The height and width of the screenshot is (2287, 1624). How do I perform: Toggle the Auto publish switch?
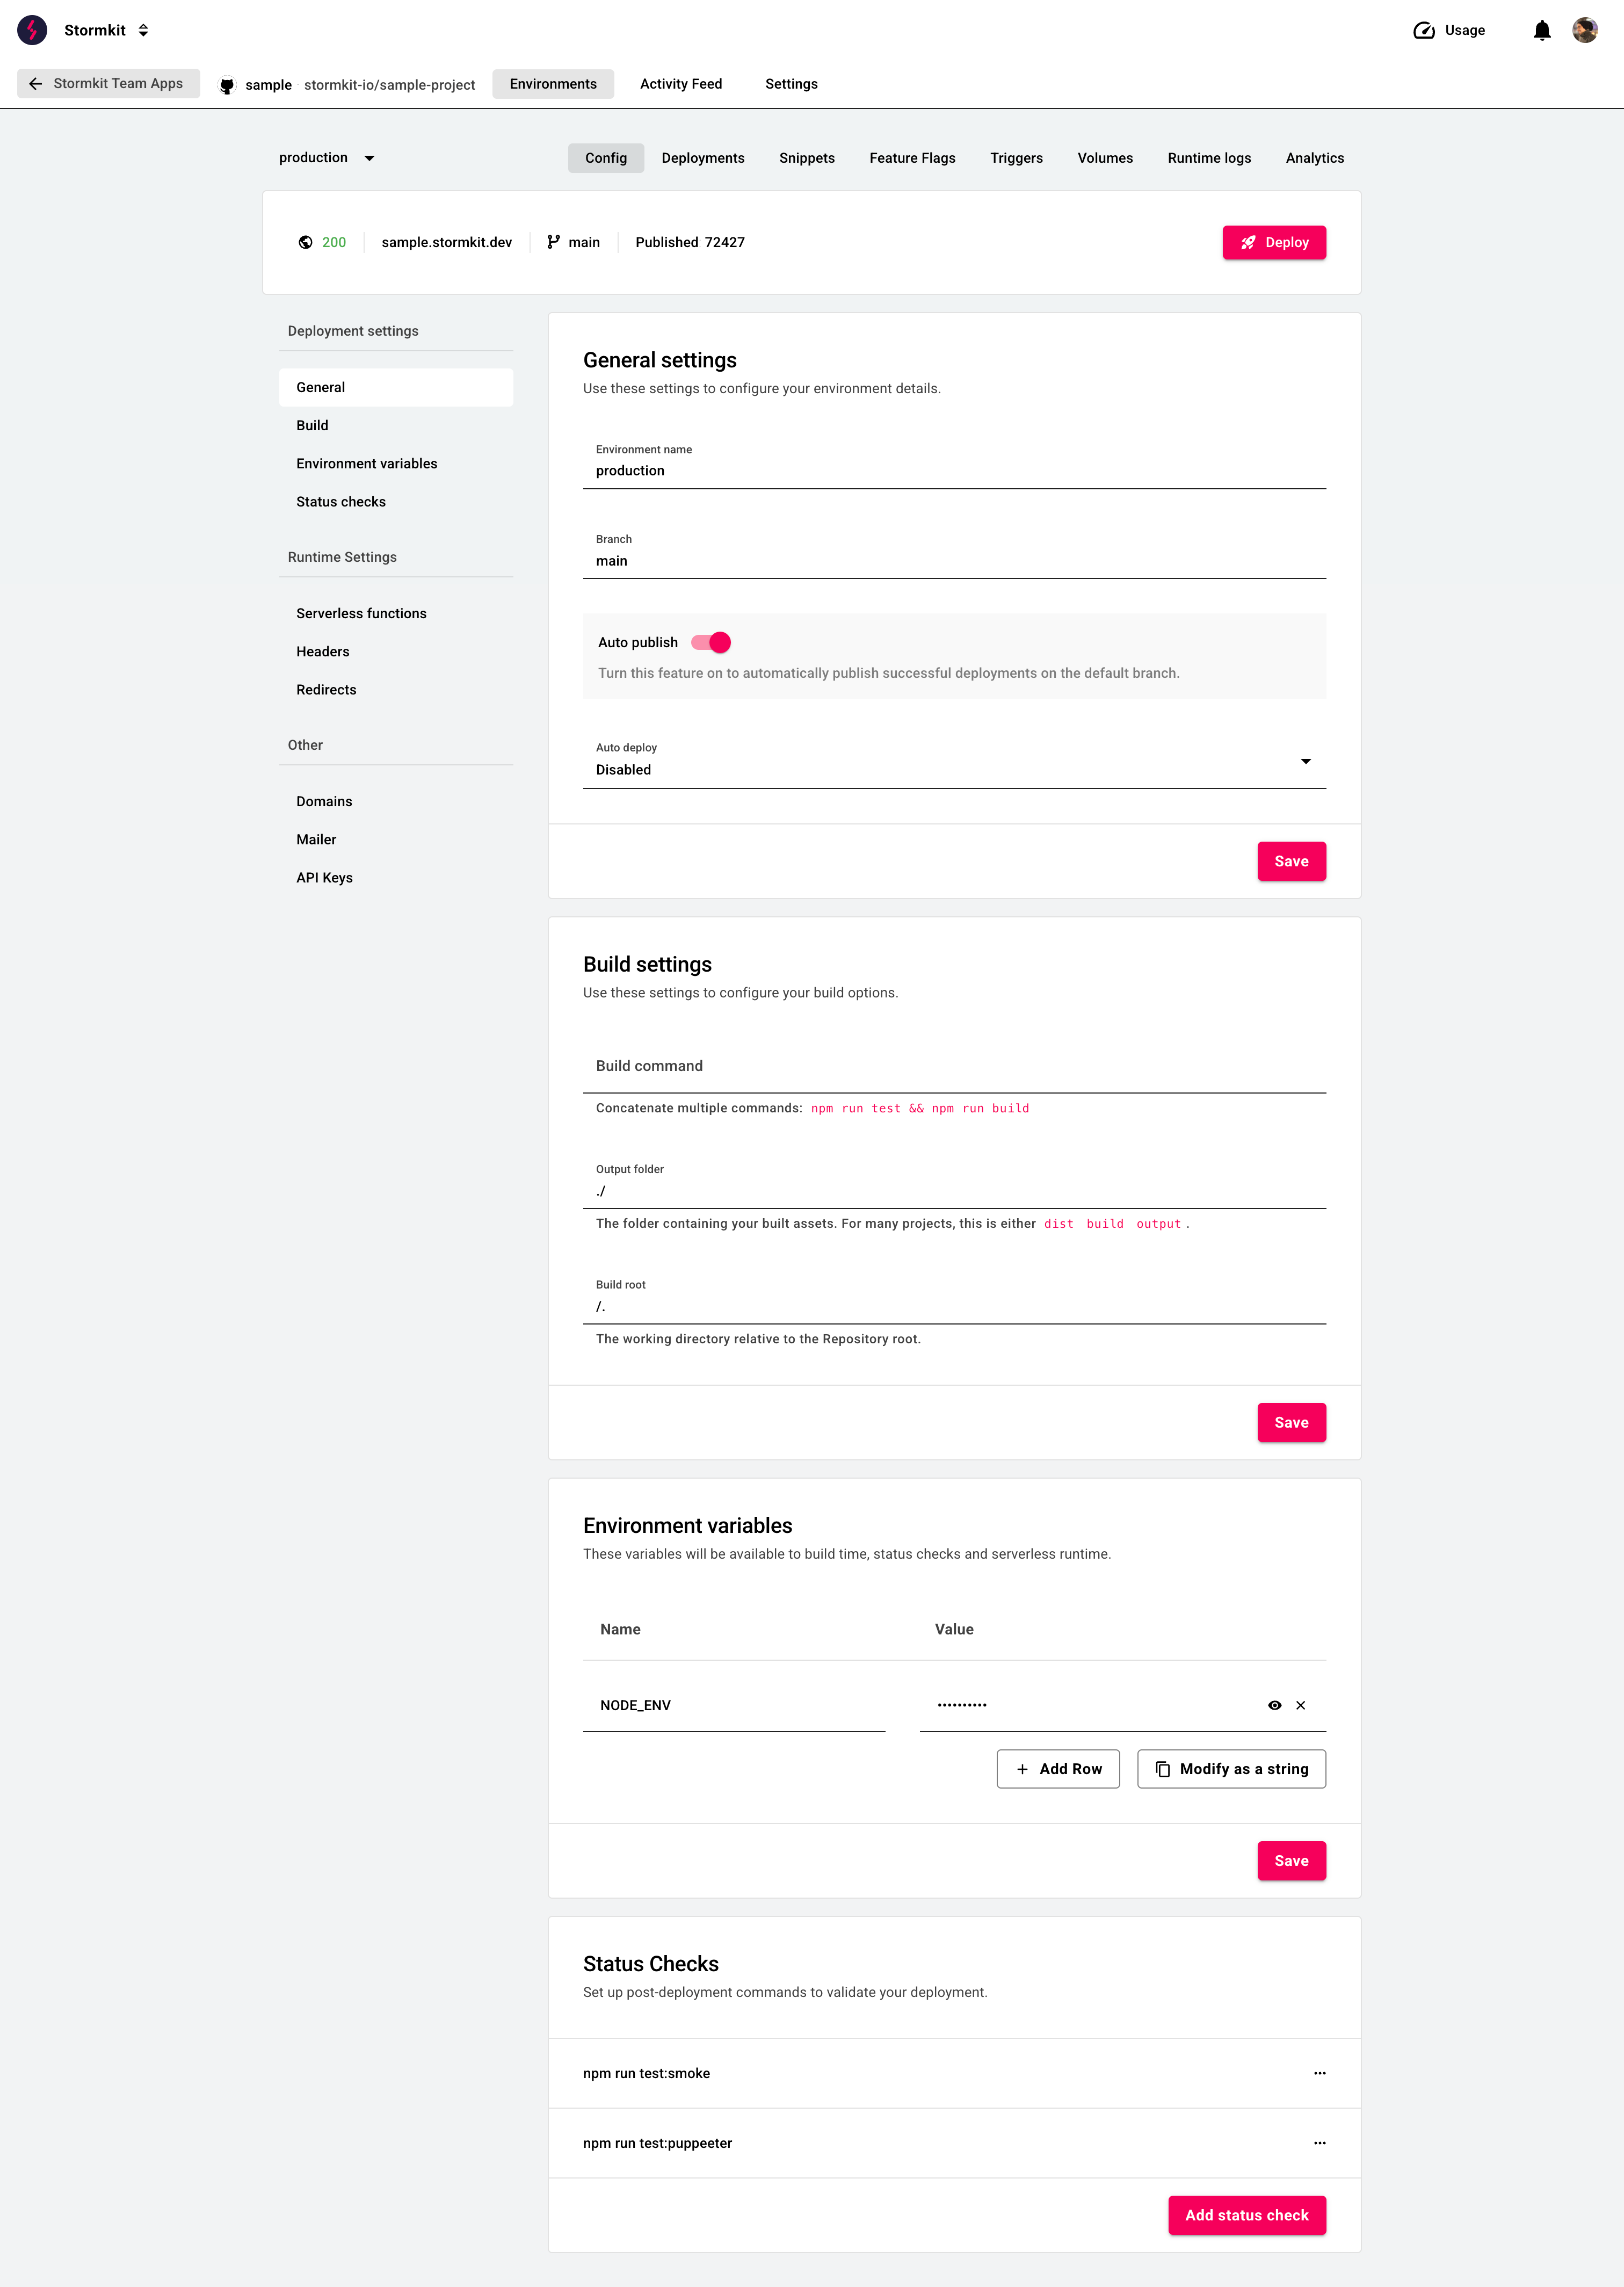(x=711, y=642)
